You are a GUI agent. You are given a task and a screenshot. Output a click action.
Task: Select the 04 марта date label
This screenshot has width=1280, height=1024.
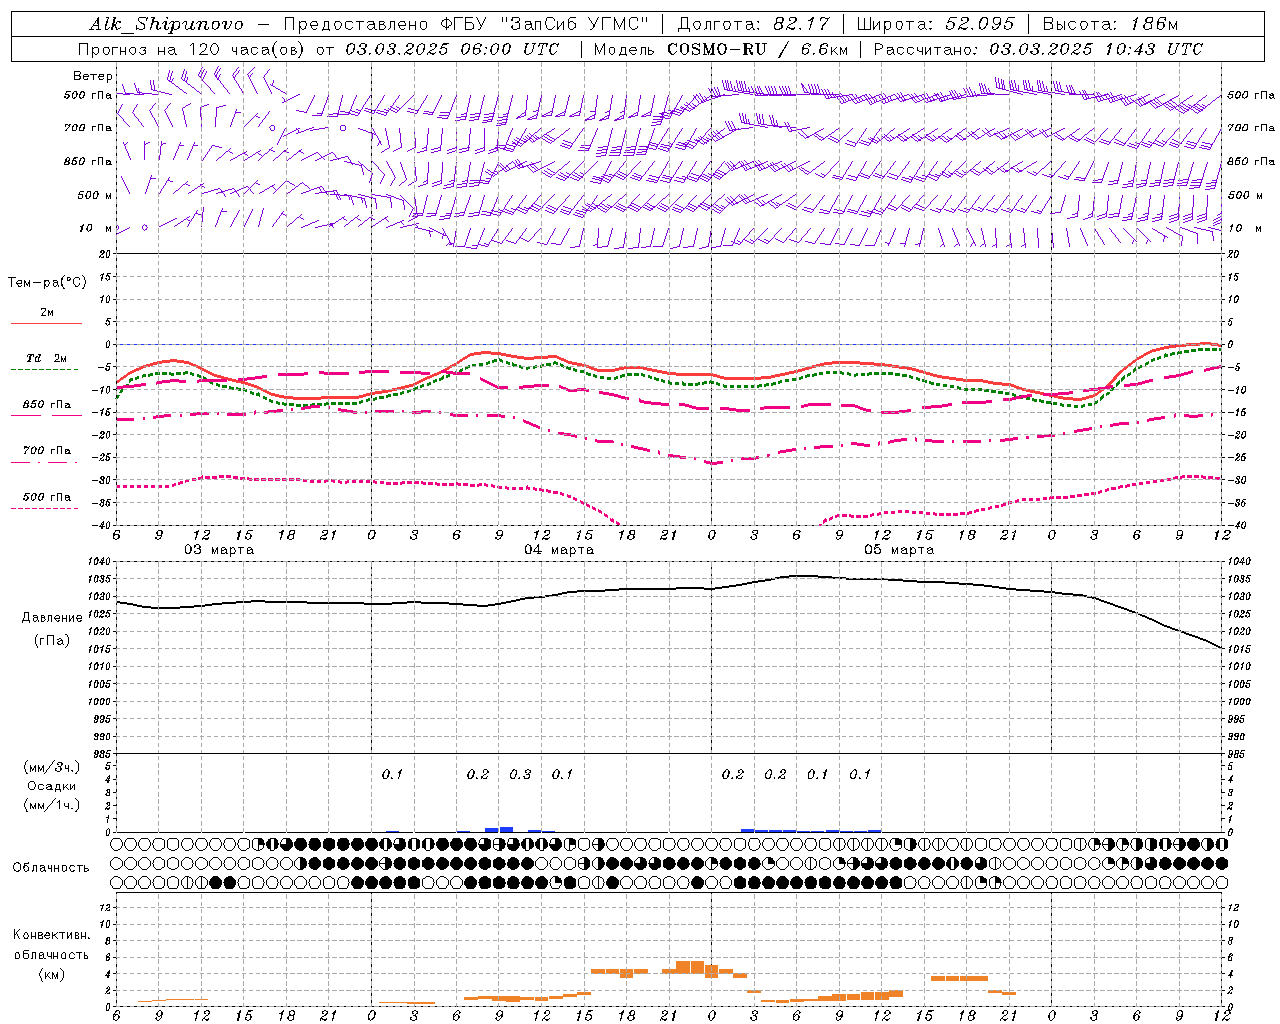[x=559, y=550]
